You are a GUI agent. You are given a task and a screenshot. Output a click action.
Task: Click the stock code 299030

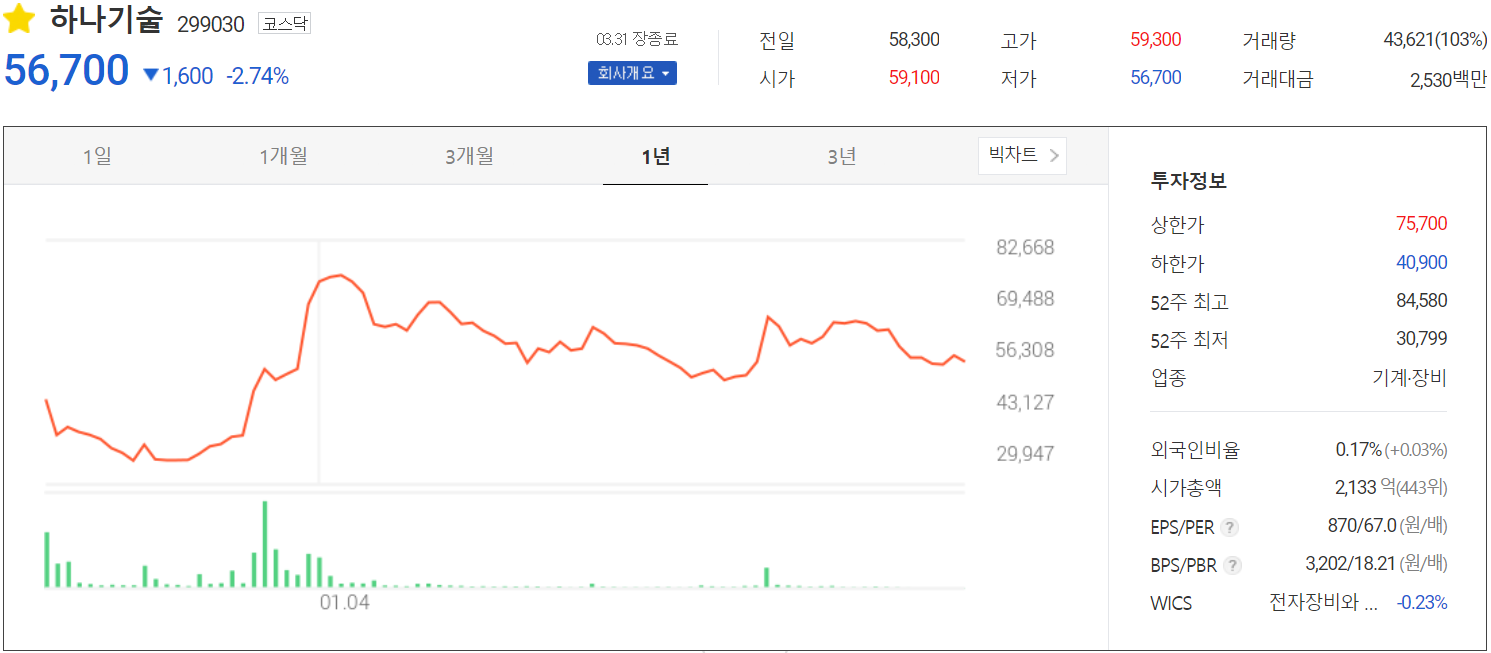tap(211, 24)
